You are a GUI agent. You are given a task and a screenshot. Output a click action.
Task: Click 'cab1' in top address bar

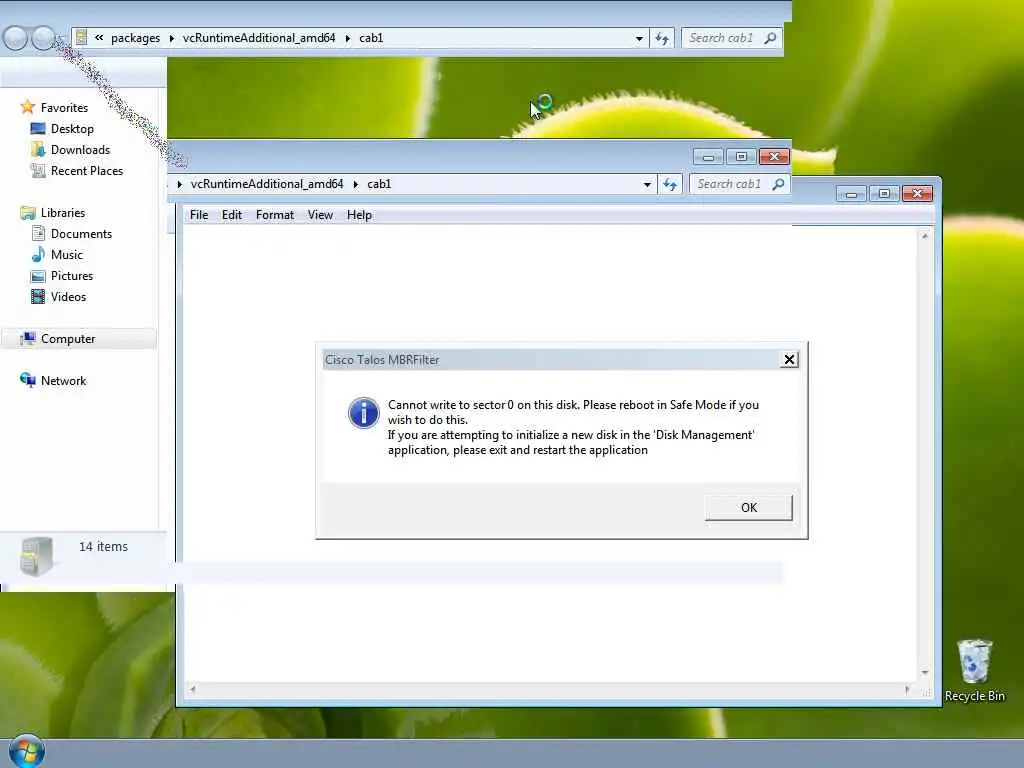[371, 38]
